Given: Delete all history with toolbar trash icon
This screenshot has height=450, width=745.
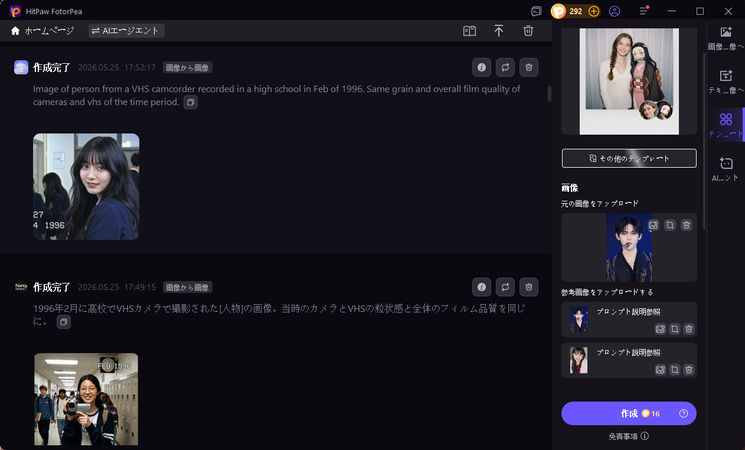Looking at the screenshot, I should coord(528,31).
